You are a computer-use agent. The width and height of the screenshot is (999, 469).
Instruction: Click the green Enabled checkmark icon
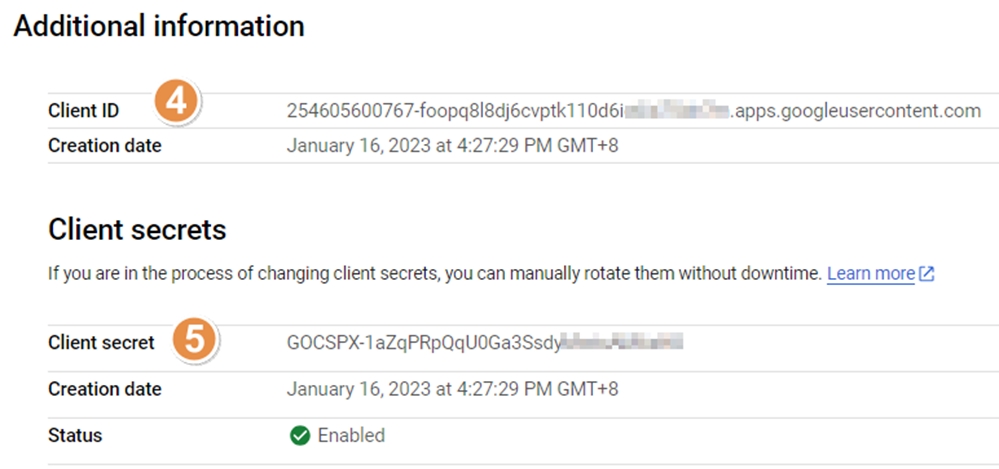pyautogui.click(x=299, y=436)
